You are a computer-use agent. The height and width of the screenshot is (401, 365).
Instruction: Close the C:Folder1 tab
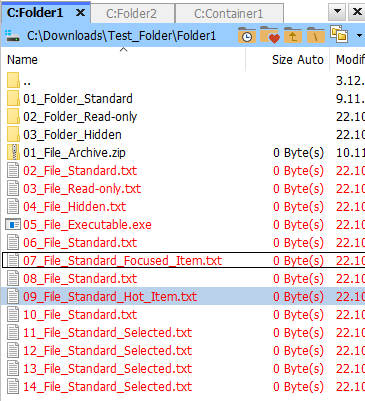point(80,13)
